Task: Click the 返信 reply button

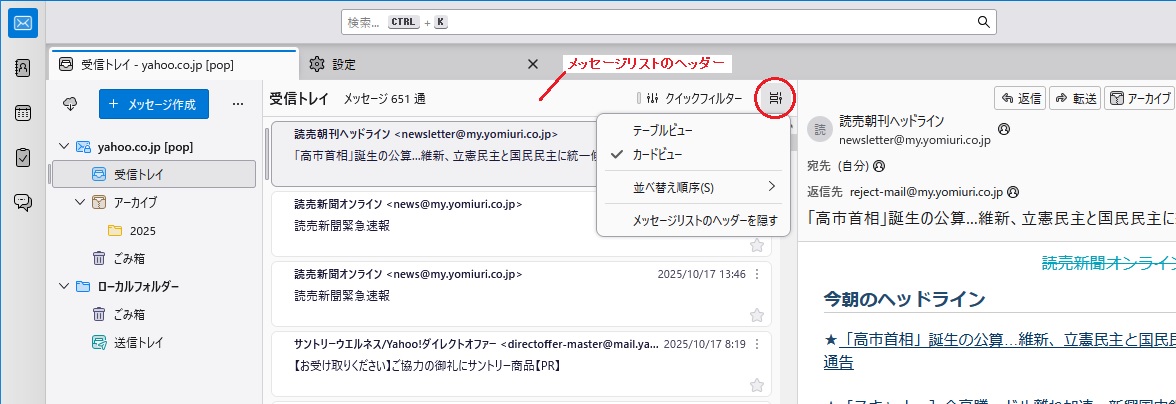Action: point(1021,98)
